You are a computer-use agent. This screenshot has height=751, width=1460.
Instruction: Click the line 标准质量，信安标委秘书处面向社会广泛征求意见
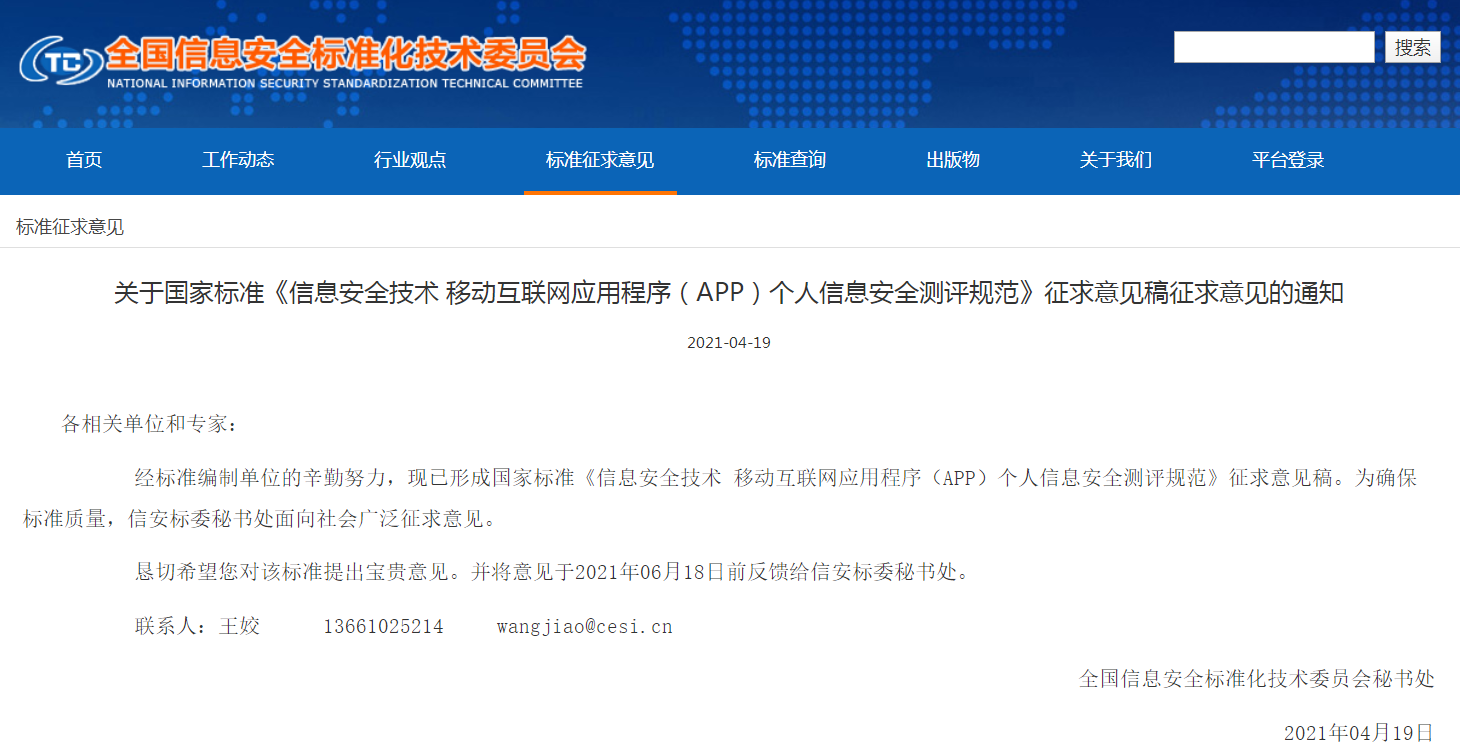[x=260, y=519]
